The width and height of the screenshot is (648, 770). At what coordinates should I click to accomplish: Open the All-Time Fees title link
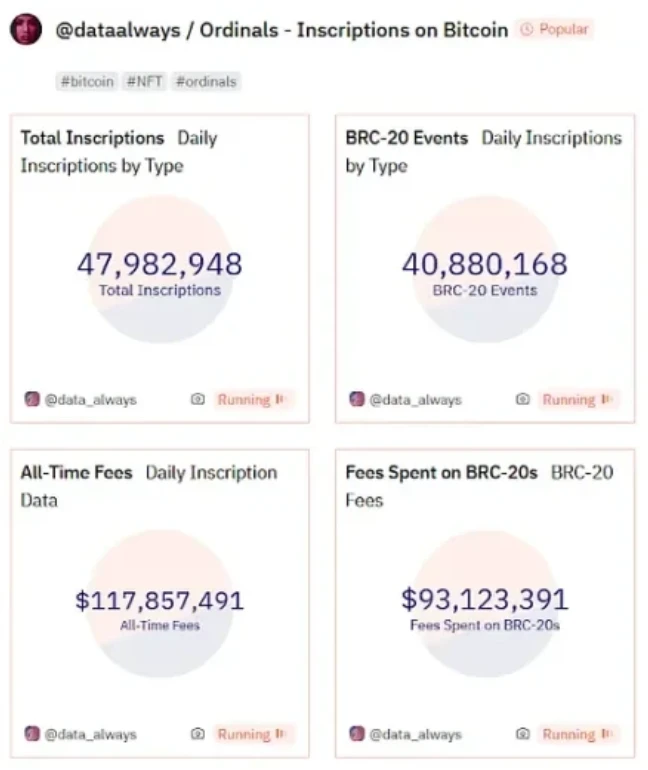coord(77,472)
